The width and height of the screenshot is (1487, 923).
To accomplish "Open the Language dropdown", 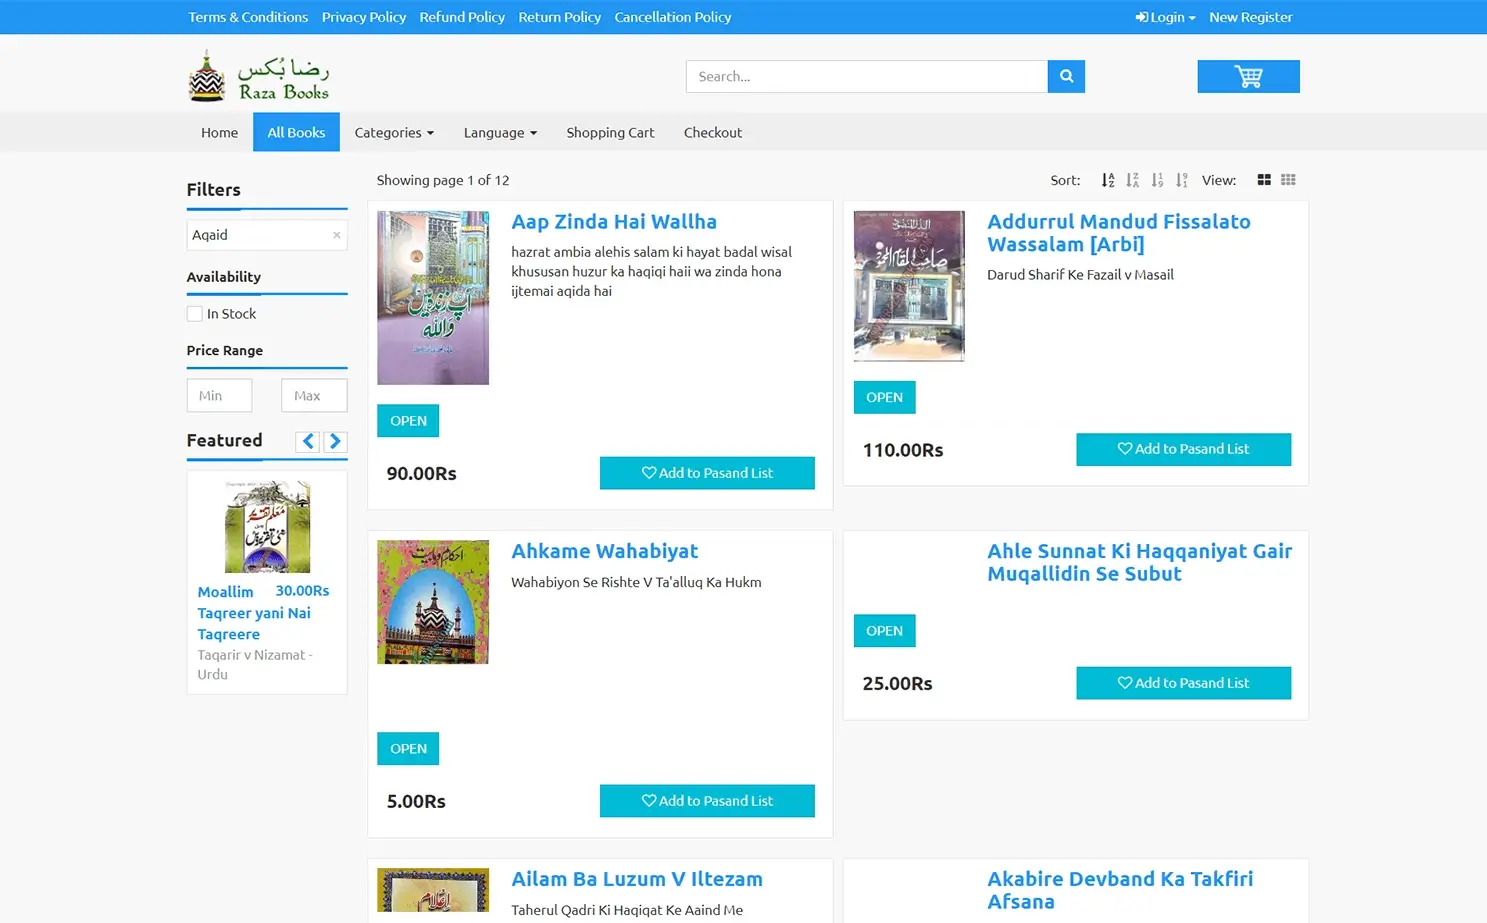I will pyautogui.click(x=499, y=132).
